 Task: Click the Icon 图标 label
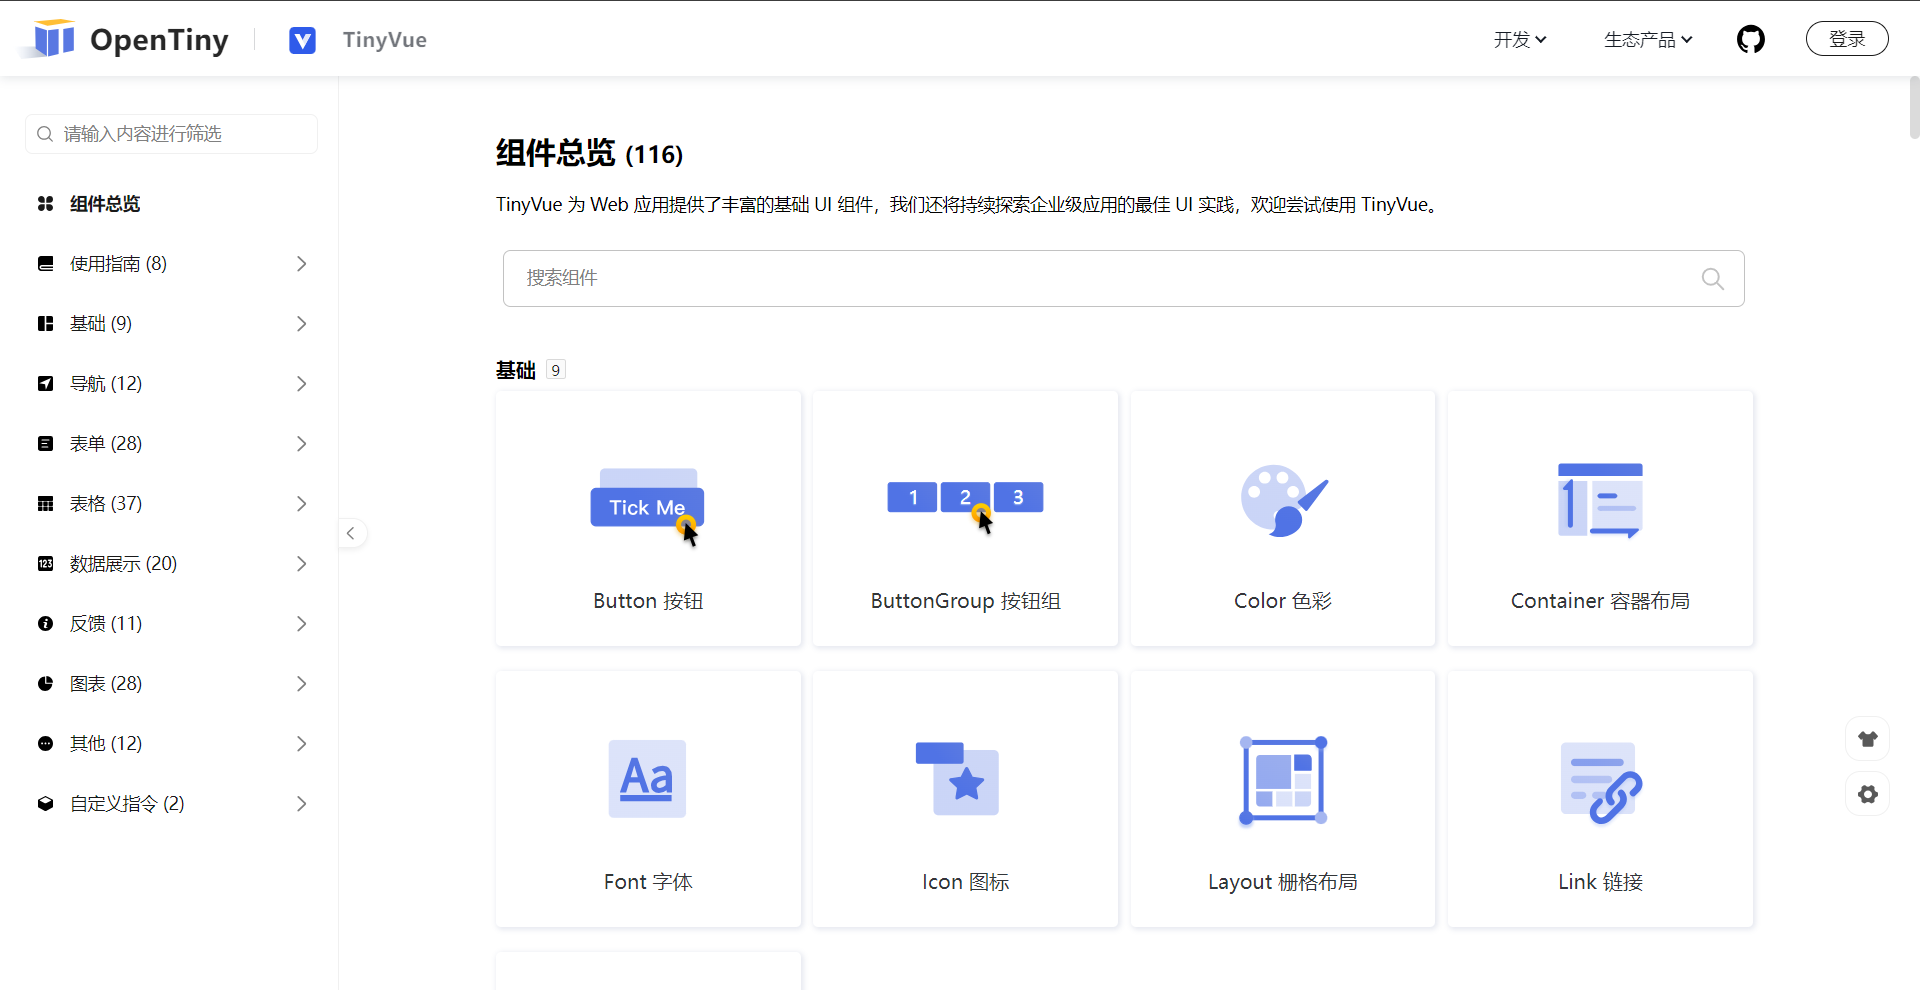pos(965,882)
